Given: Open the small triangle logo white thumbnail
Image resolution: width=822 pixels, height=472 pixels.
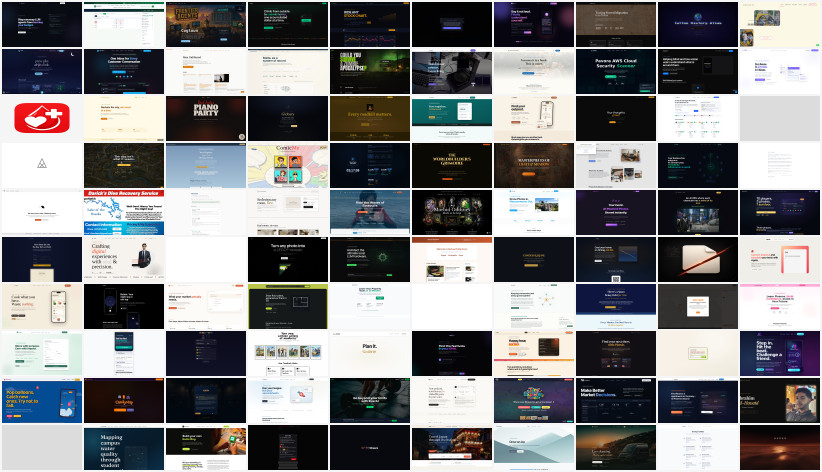Looking at the screenshot, I should tap(42, 166).
